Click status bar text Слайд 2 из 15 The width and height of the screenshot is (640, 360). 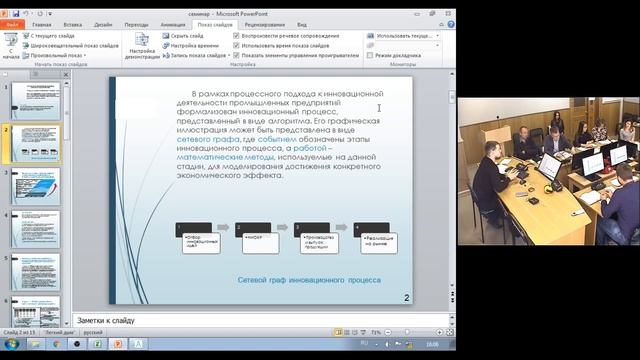click(x=19, y=333)
